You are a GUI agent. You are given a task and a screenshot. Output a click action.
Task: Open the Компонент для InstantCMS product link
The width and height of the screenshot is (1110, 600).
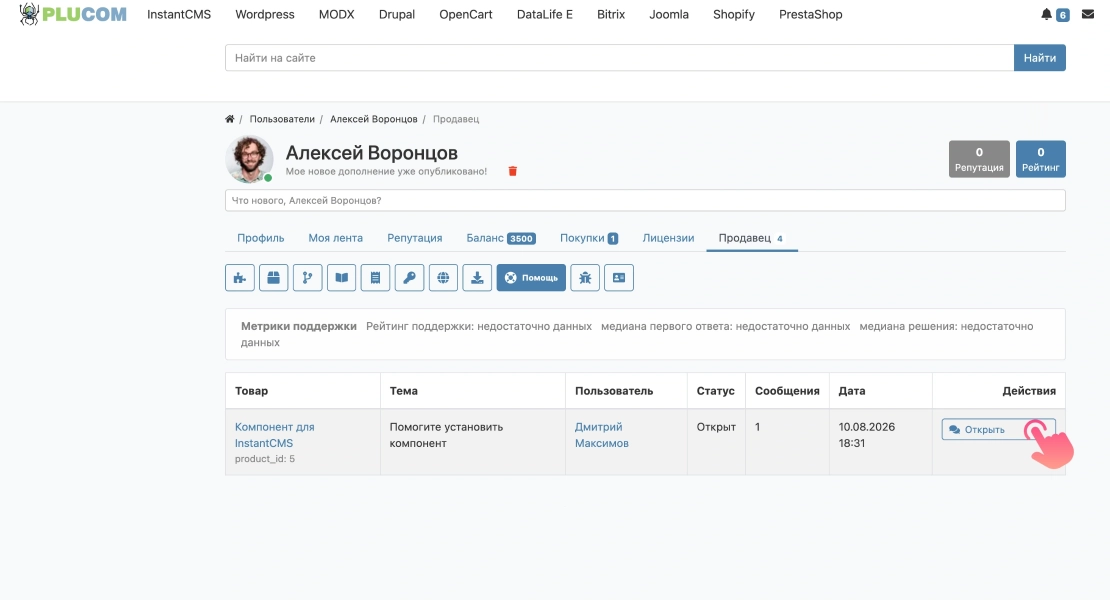click(275, 435)
